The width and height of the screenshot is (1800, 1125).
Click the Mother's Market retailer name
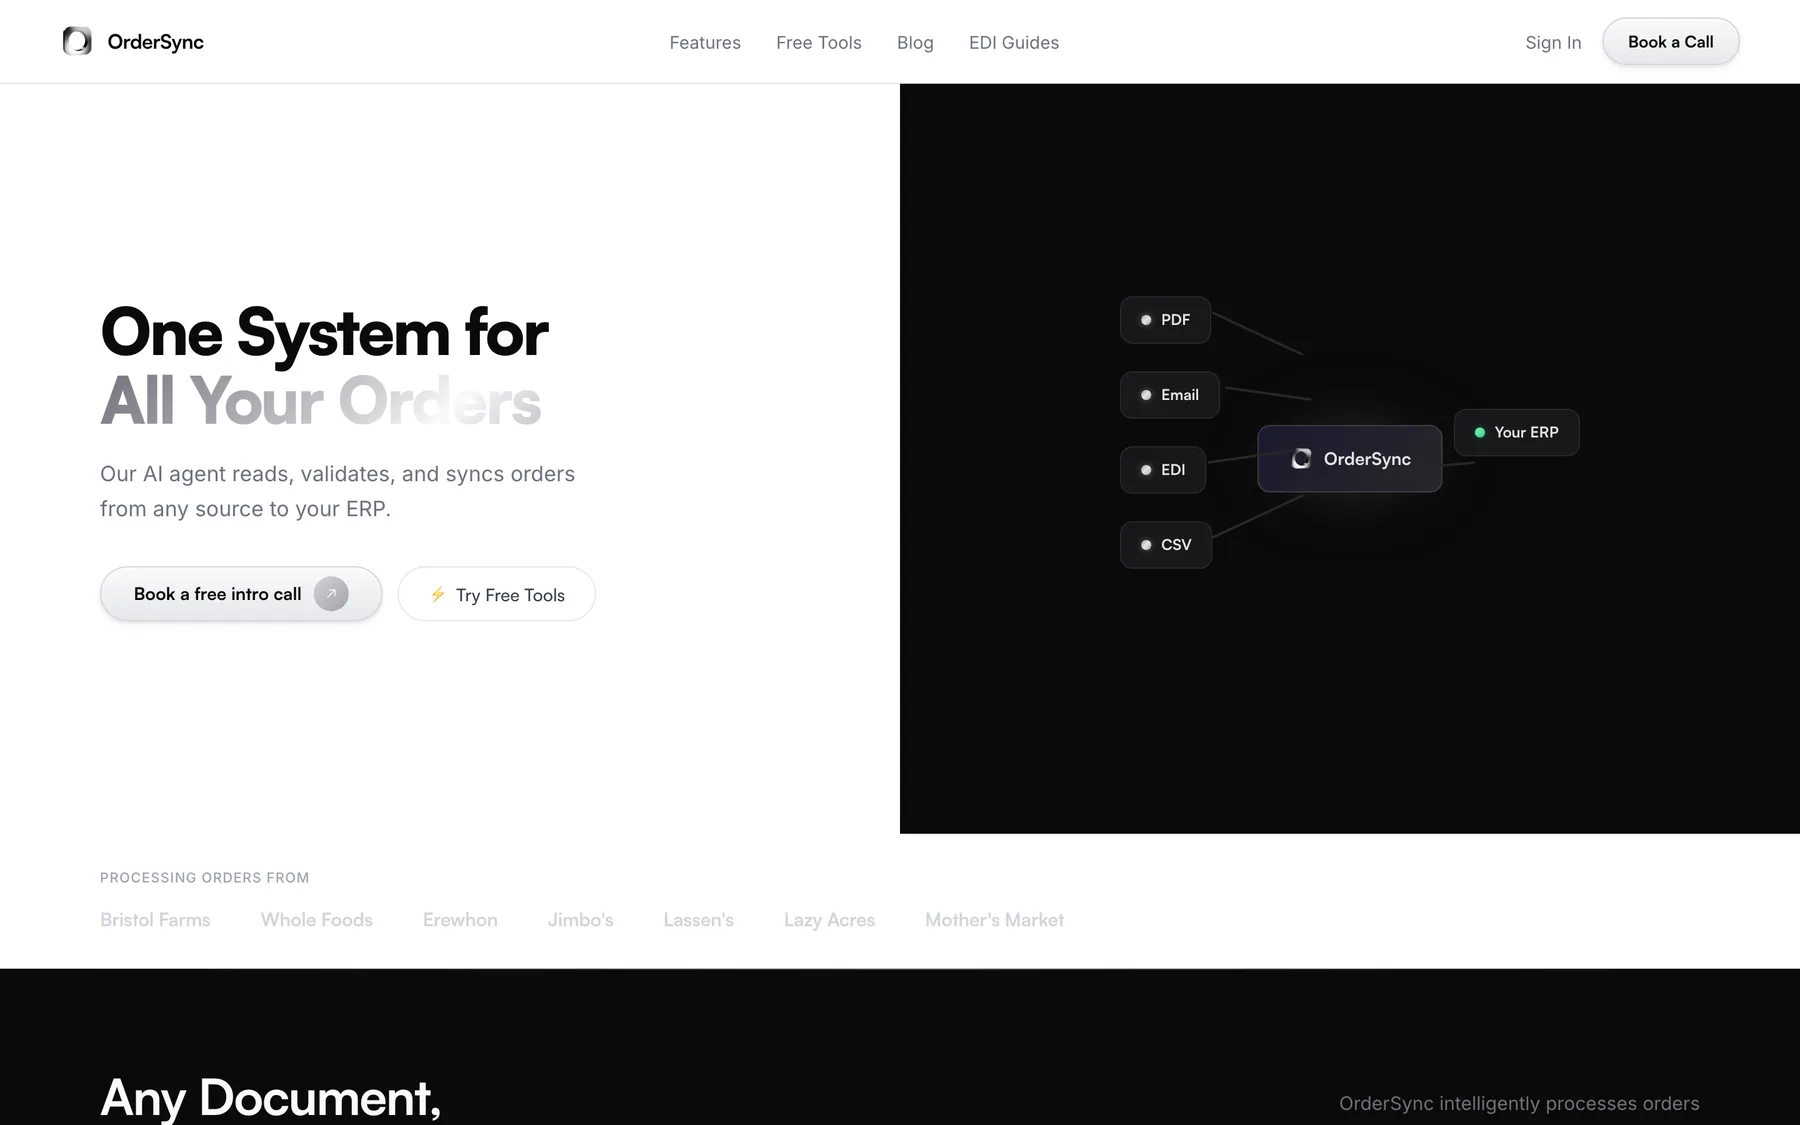[x=995, y=920]
